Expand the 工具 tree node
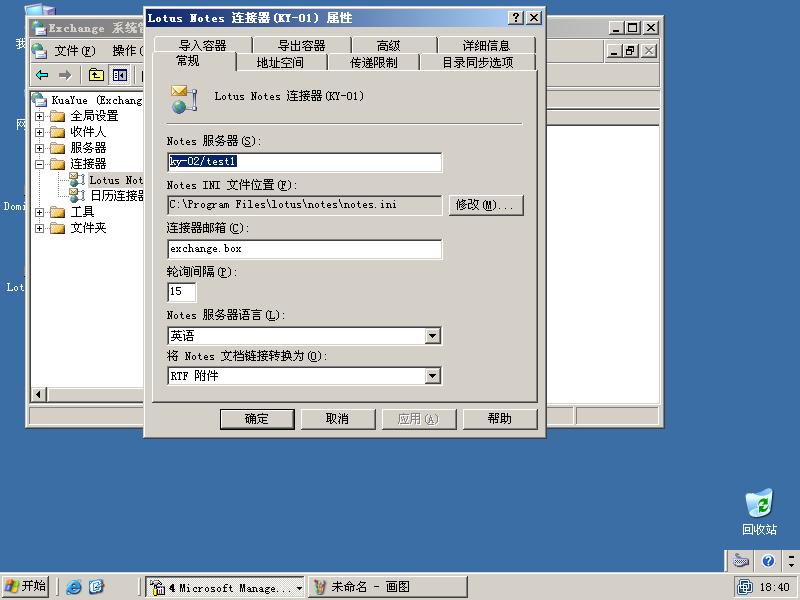 [x=39, y=212]
